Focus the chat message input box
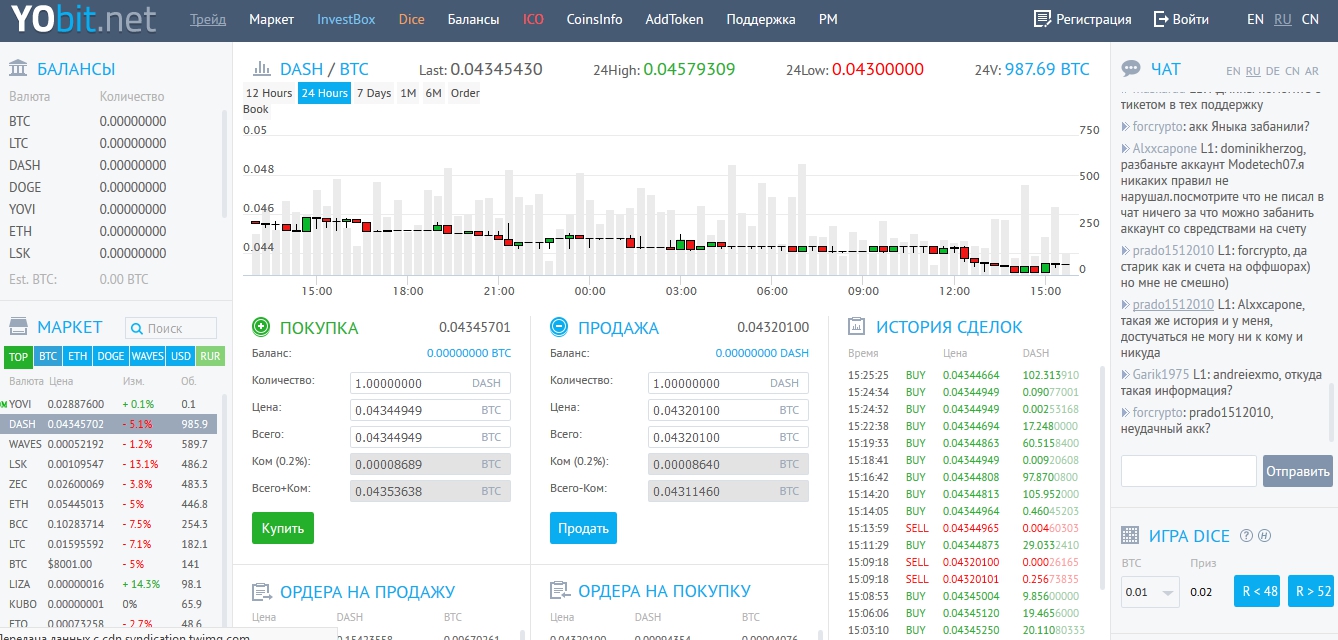The width and height of the screenshot is (1338, 640). 1188,471
